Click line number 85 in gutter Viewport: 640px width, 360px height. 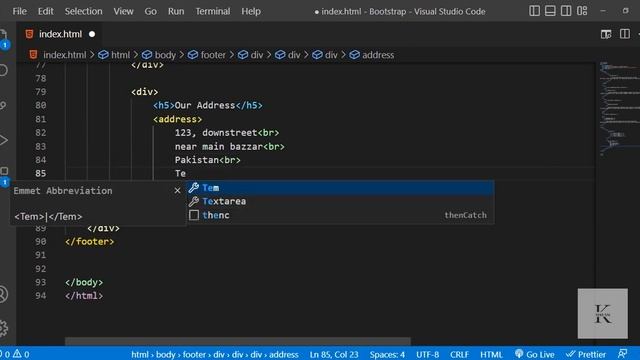[x=40, y=173]
